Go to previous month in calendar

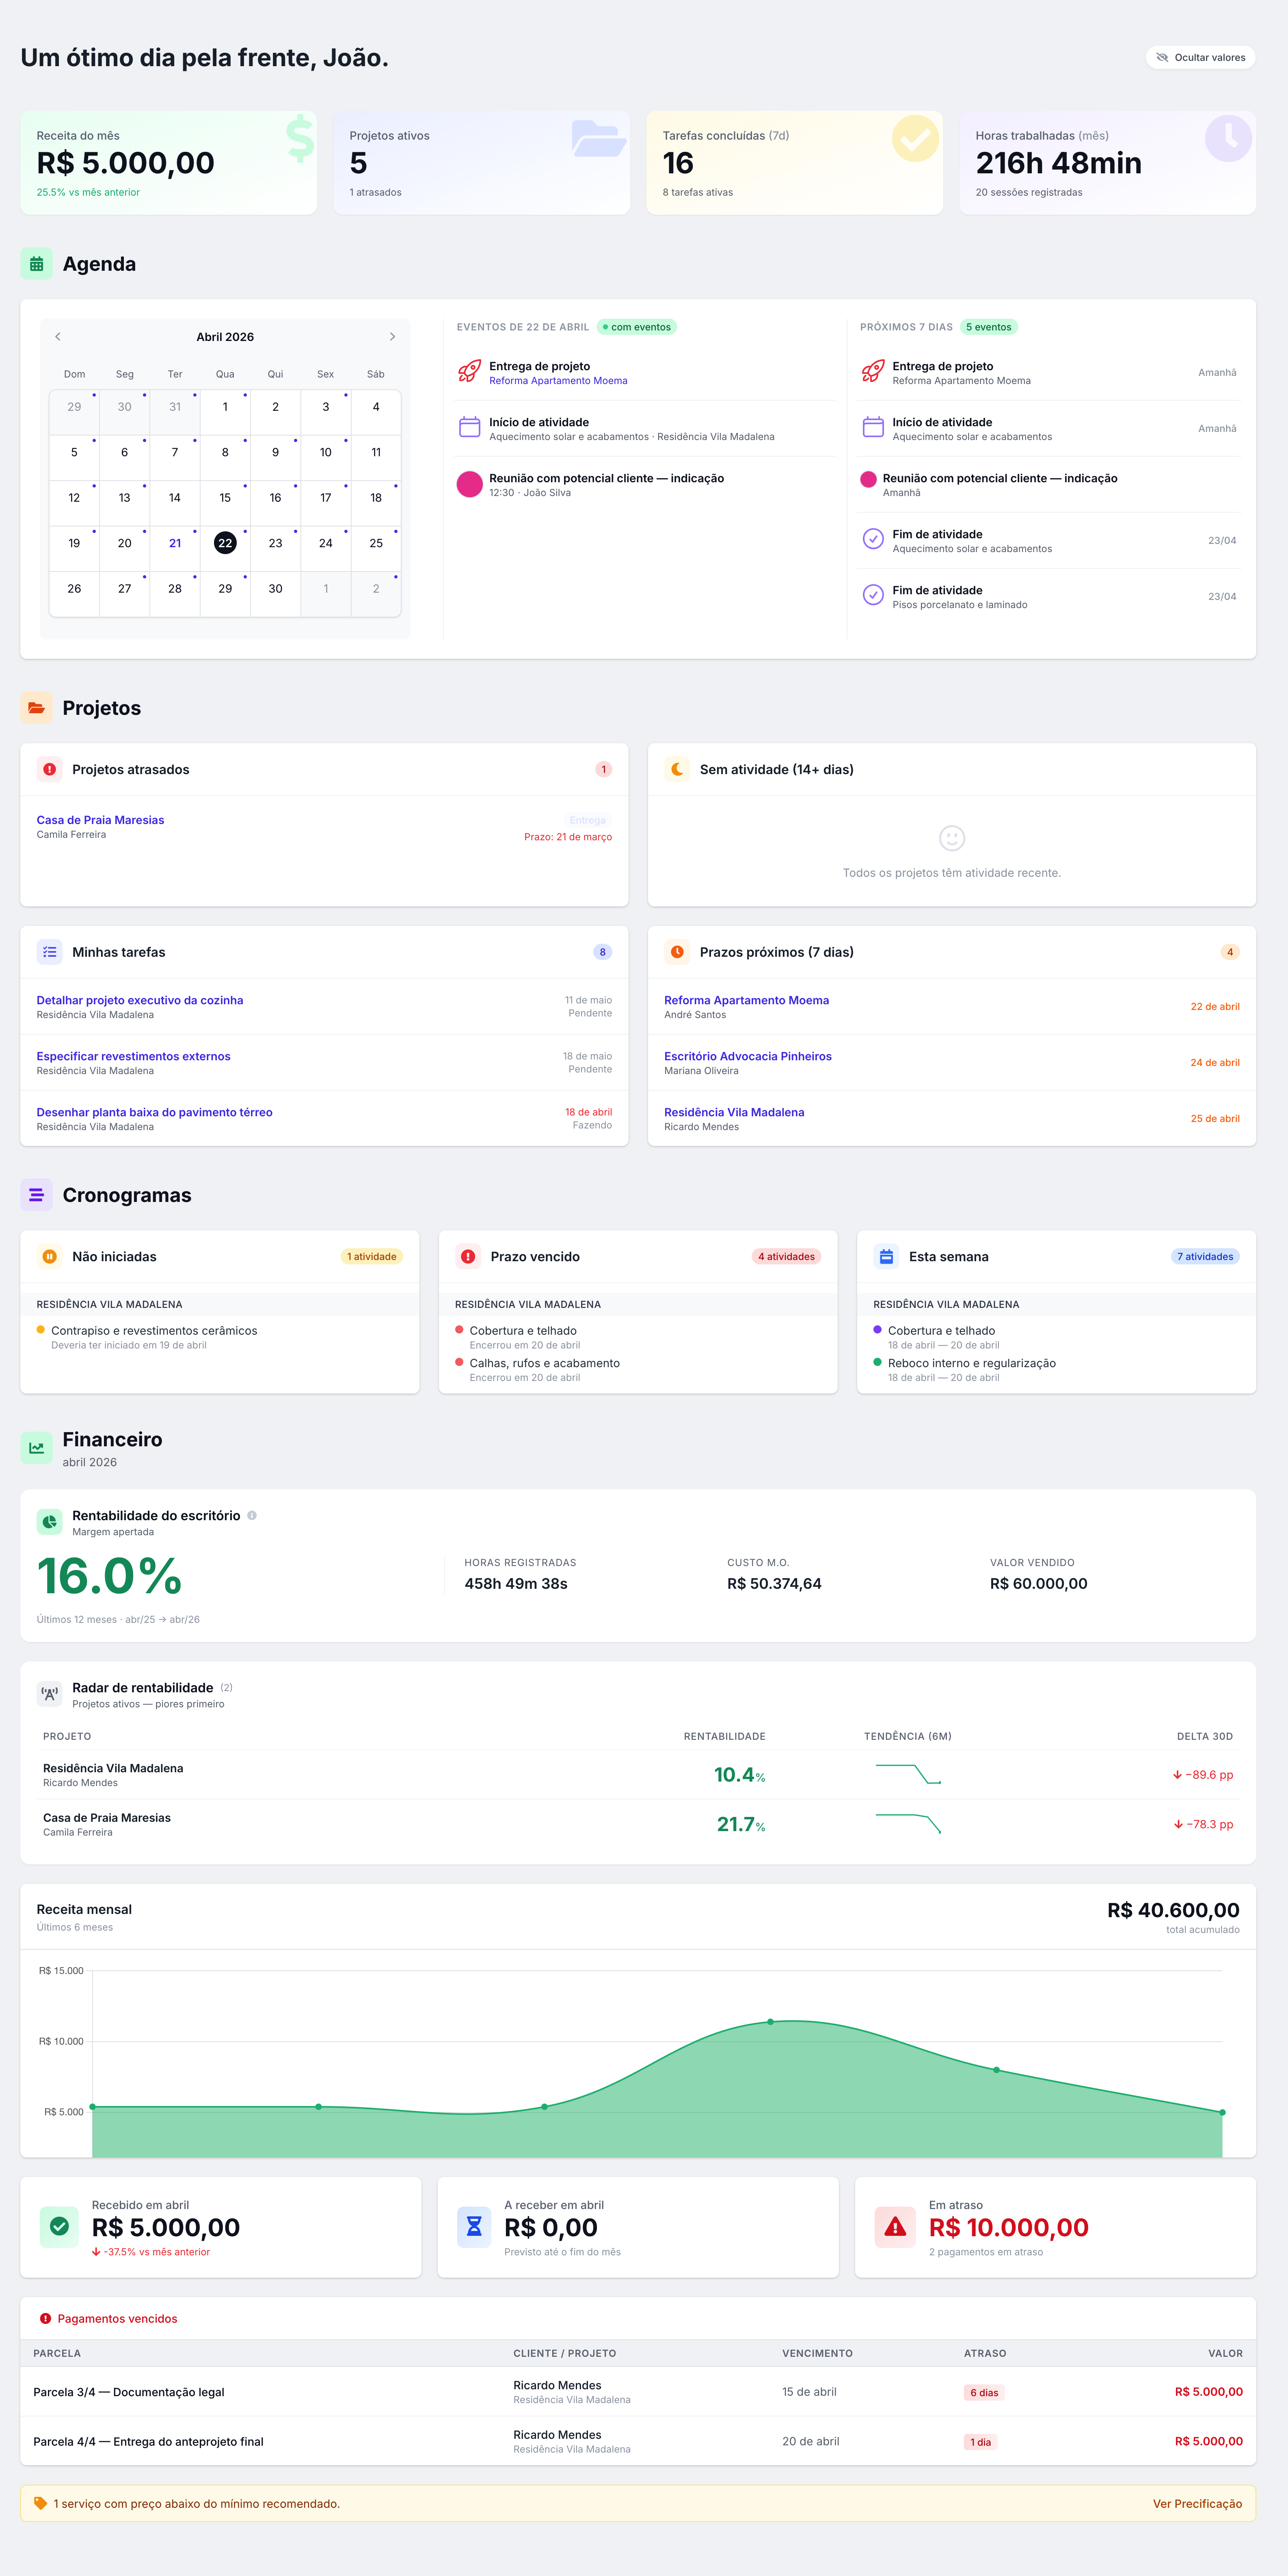pos(58,337)
